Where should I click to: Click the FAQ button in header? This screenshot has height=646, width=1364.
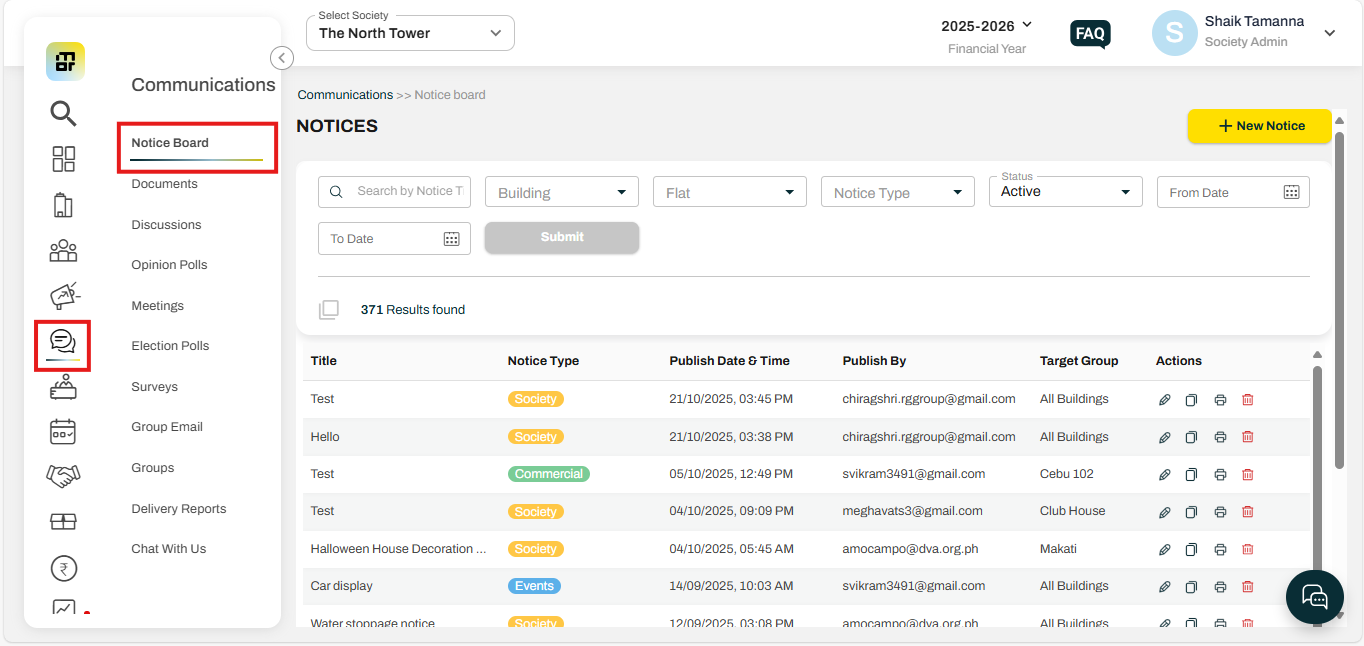[x=1089, y=34]
